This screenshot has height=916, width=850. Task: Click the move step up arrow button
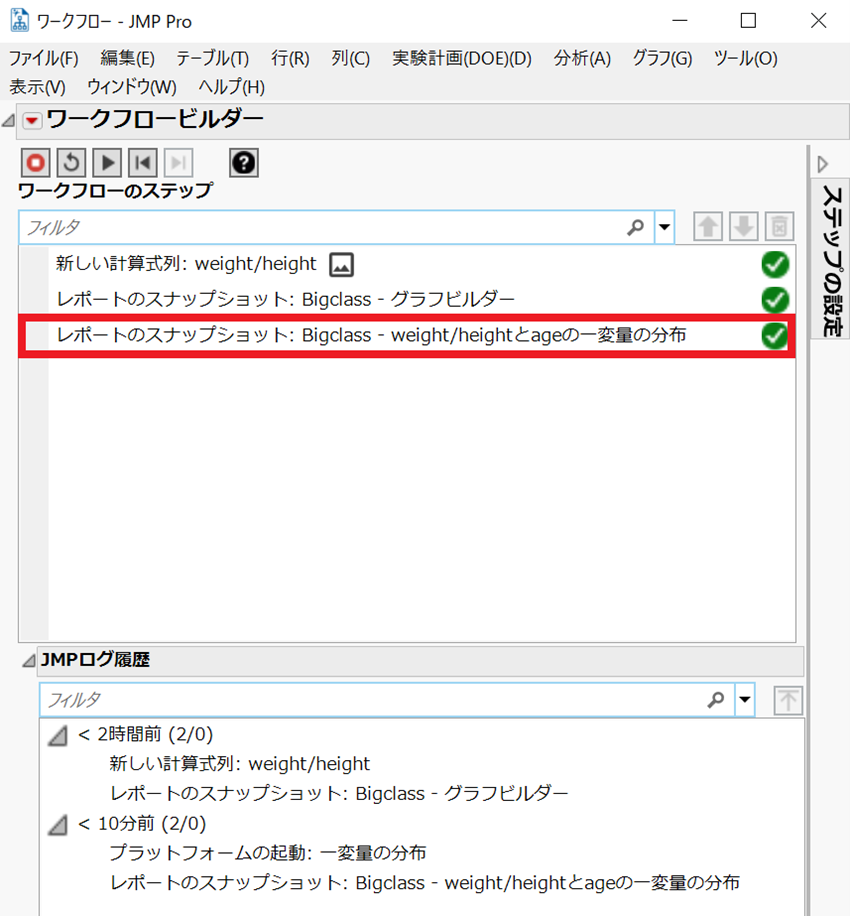pyautogui.click(x=708, y=226)
